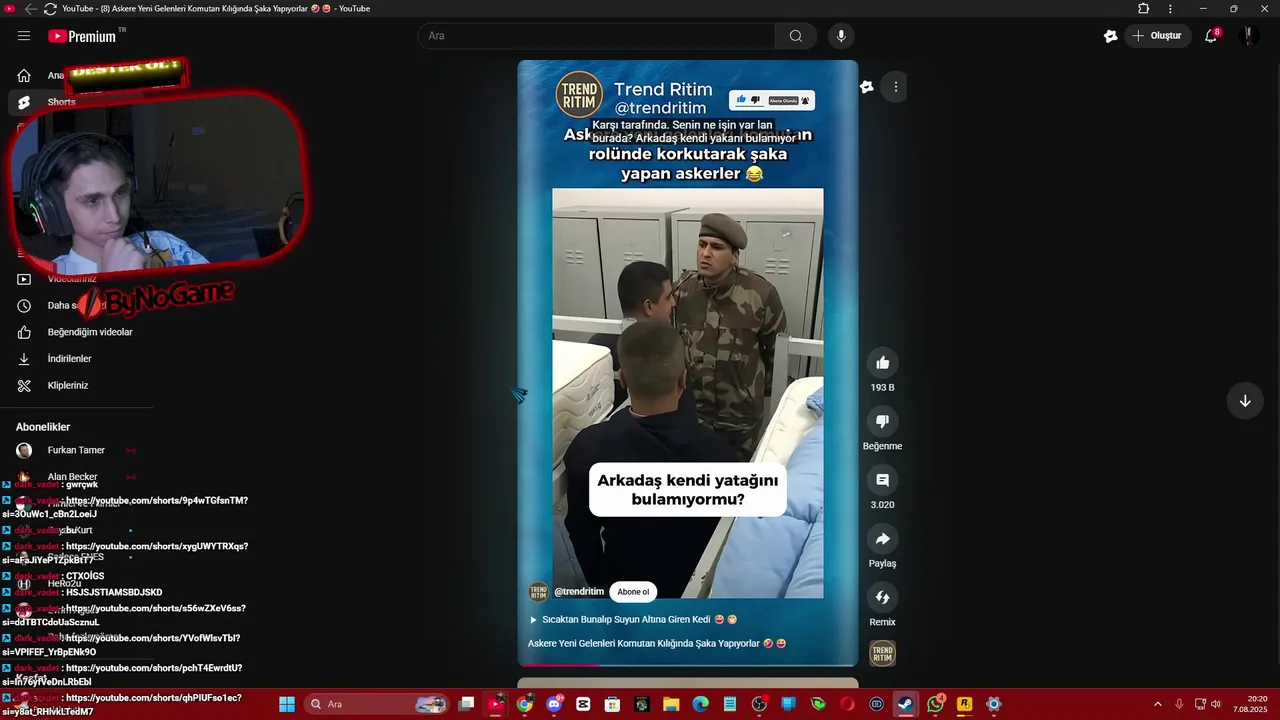
Task: Reload the page with the refresh icon
Action: click(x=50, y=9)
